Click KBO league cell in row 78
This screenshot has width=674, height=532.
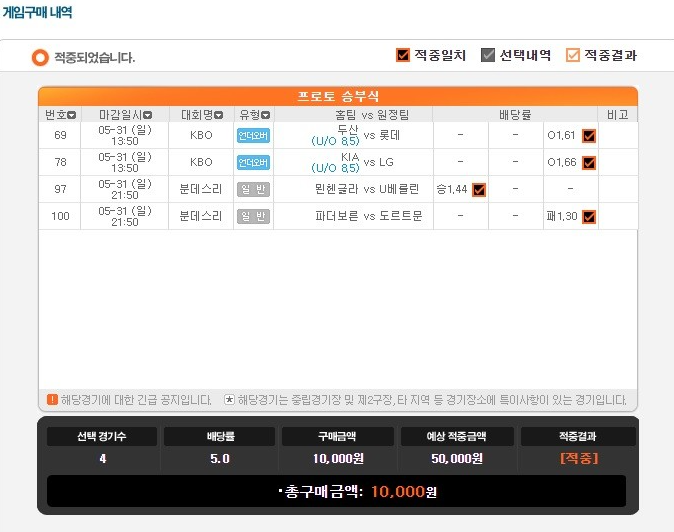click(201, 162)
